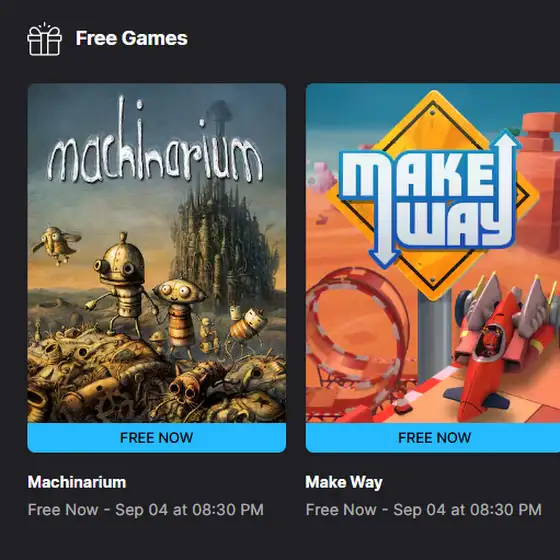Select the Machinarium title text link
The height and width of the screenshot is (560, 560).
(x=77, y=482)
